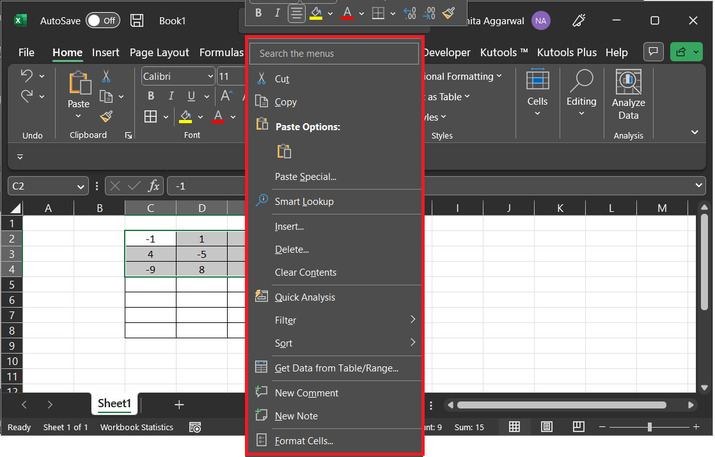Toggle Italic in the ribbon Font group
This screenshot has height=457, width=715.
click(x=171, y=96)
